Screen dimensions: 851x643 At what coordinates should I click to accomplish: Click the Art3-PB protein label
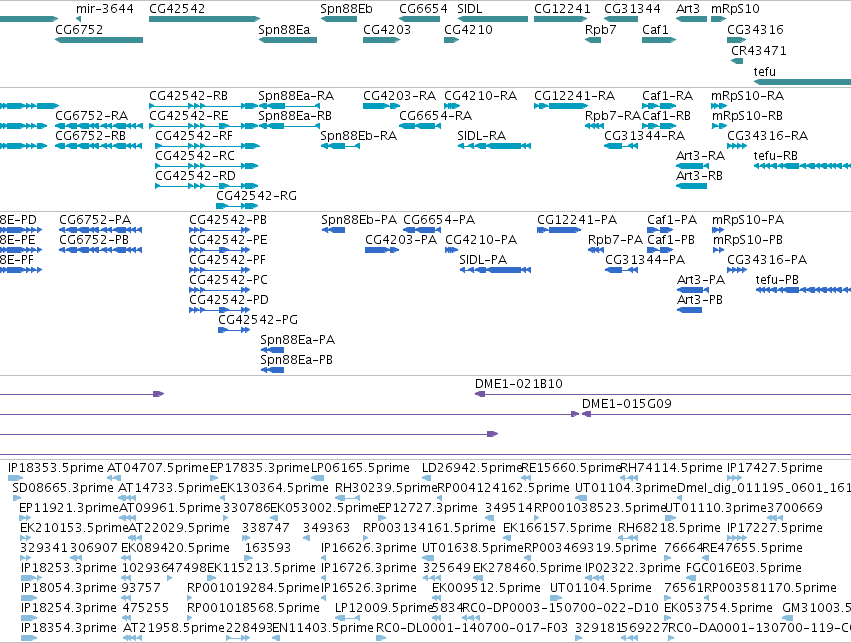[x=700, y=300]
